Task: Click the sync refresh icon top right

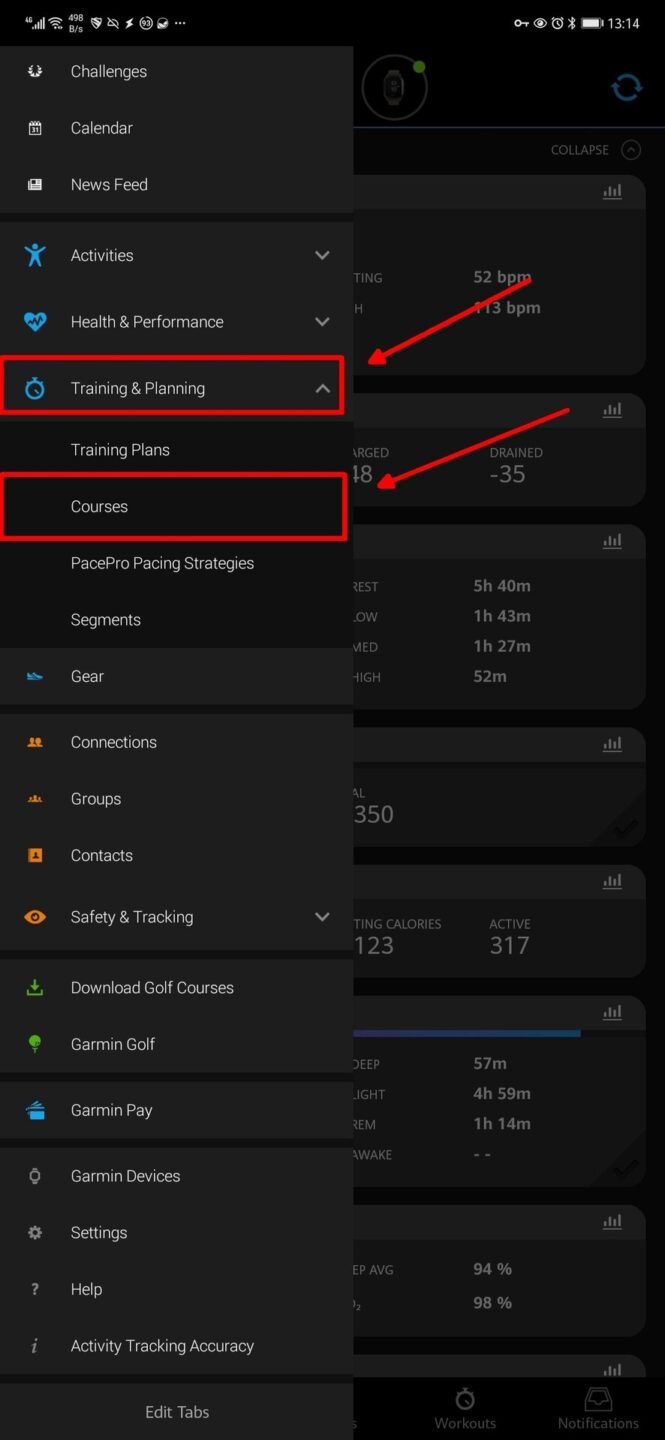Action: click(x=626, y=86)
